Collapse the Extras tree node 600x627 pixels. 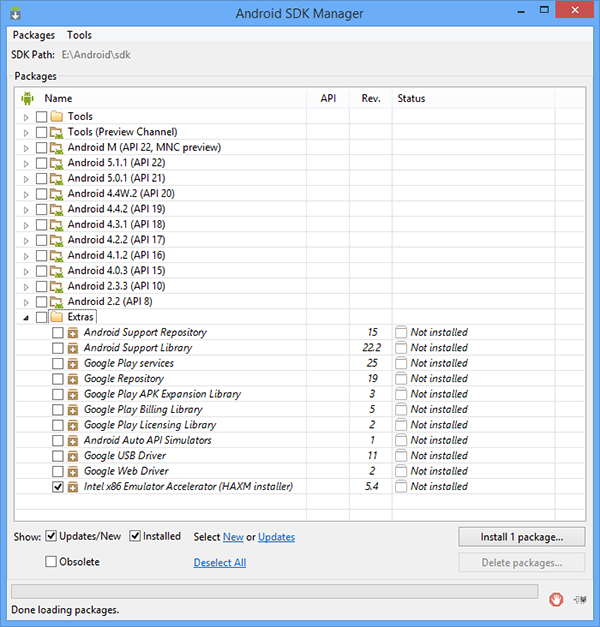[26, 318]
